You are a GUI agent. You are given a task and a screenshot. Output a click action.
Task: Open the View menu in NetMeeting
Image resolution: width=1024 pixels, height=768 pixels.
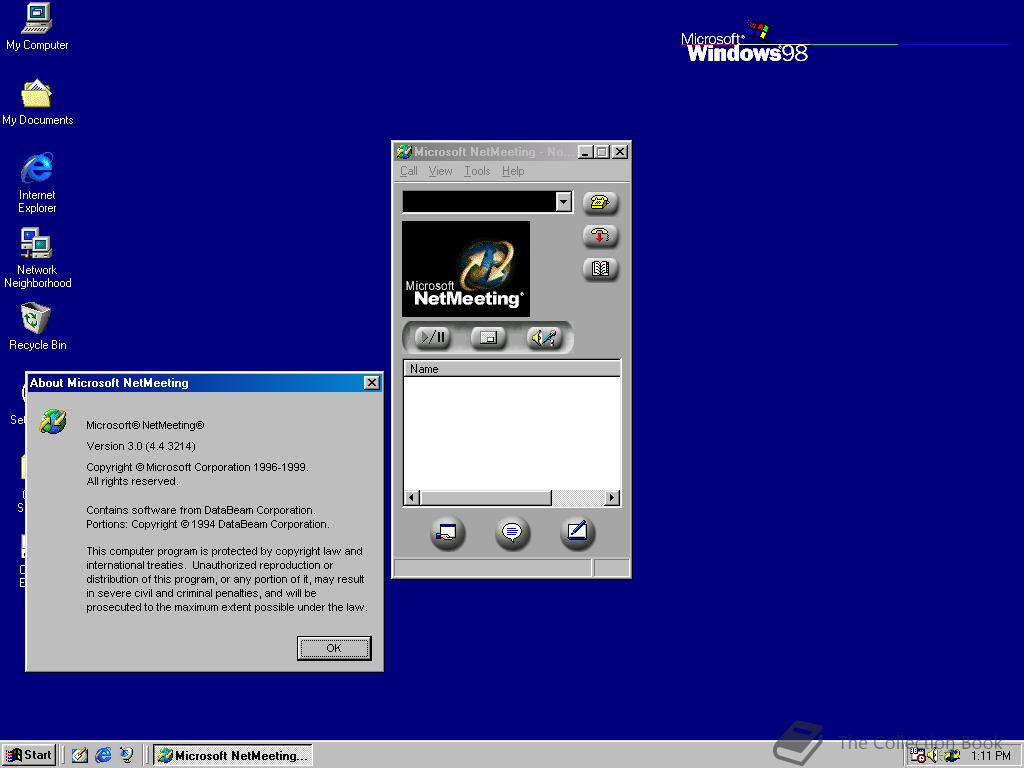click(440, 171)
